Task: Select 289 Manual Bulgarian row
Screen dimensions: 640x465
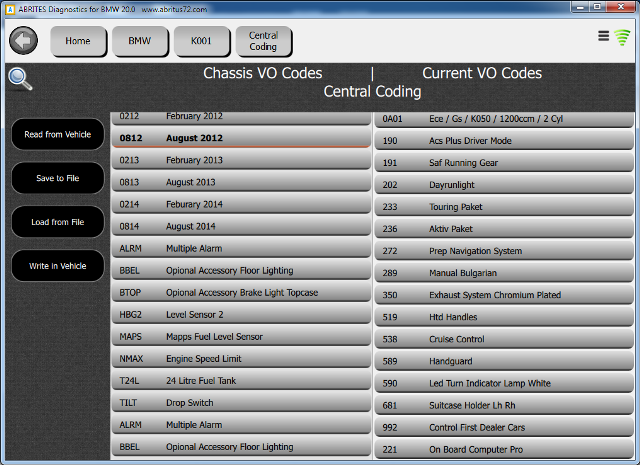Action: point(504,273)
